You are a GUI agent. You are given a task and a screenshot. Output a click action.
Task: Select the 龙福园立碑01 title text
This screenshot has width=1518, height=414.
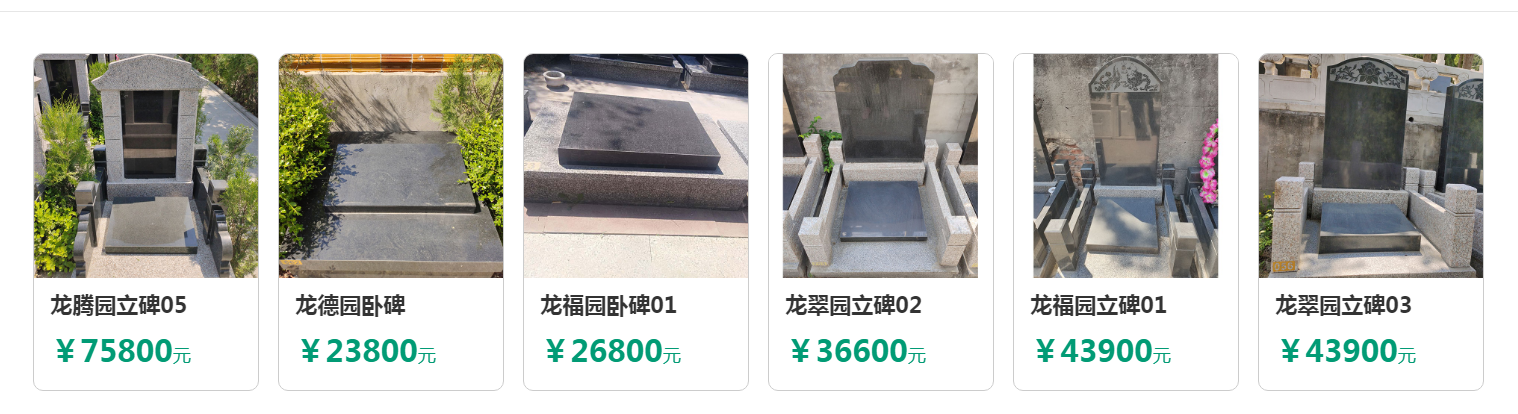pos(1099,305)
